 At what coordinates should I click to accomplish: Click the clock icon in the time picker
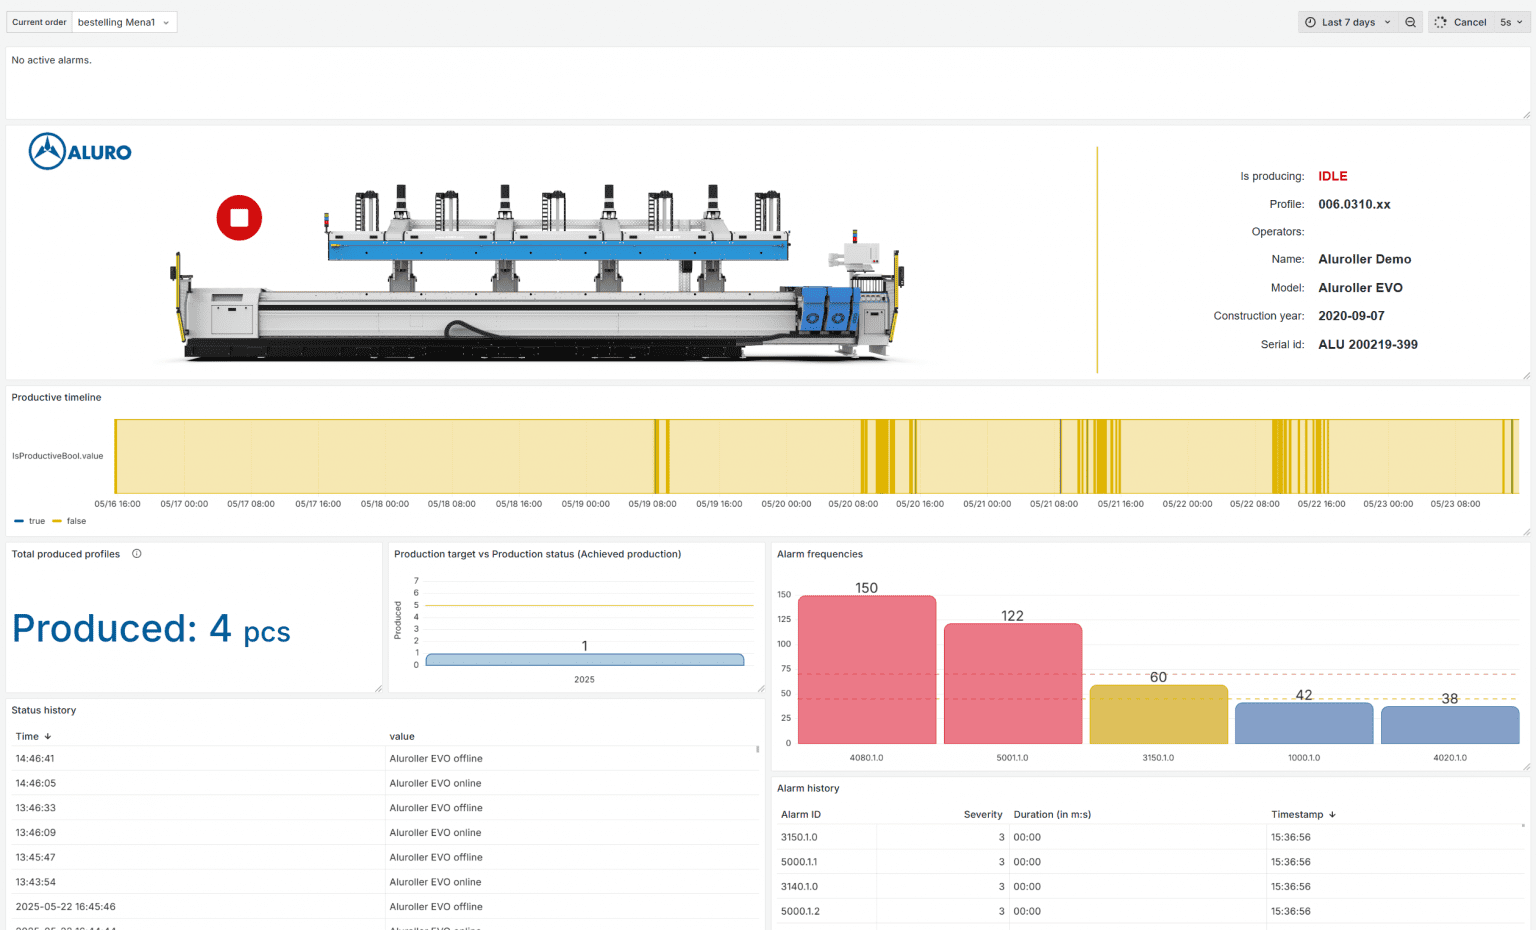[x=1309, y=21]
